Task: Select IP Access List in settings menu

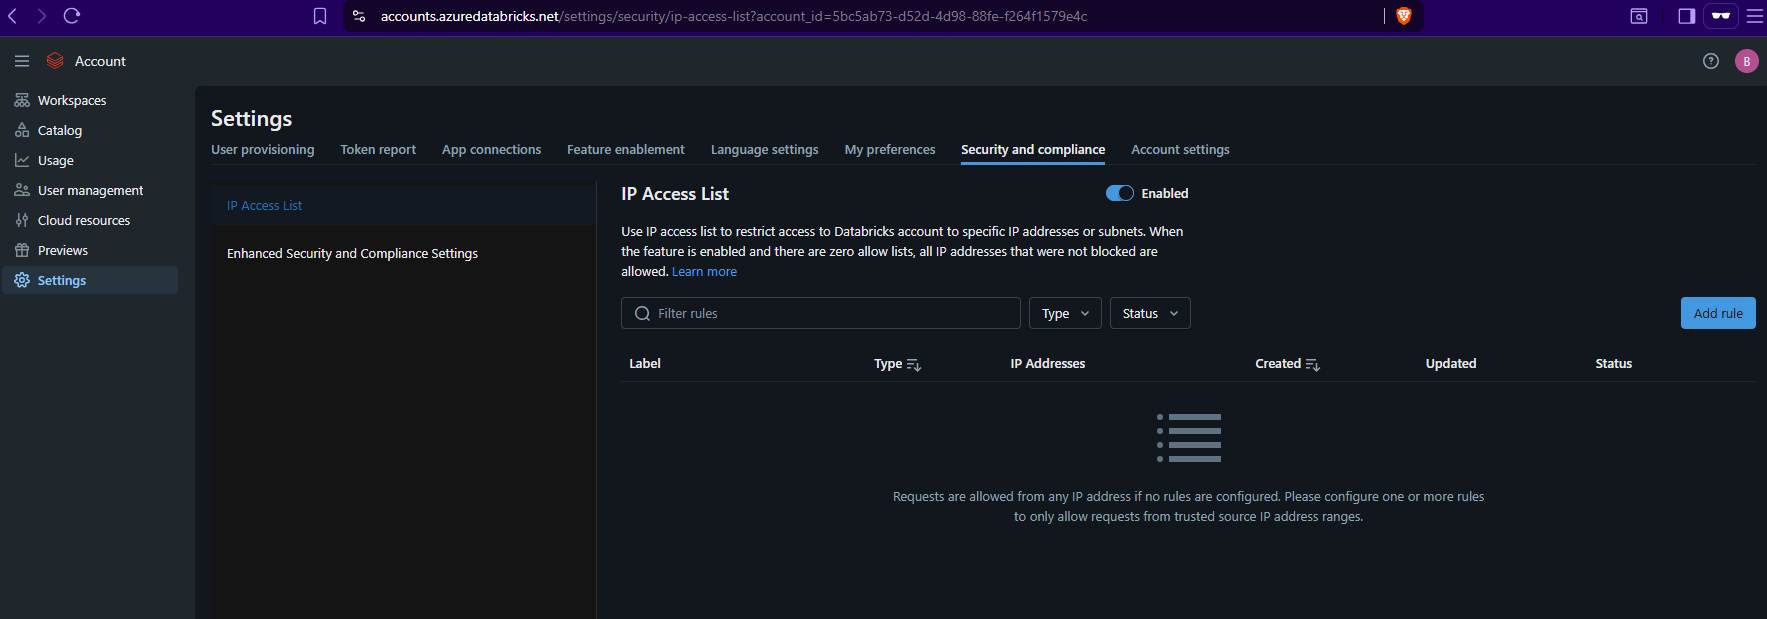Action: [x=403, y=205]
